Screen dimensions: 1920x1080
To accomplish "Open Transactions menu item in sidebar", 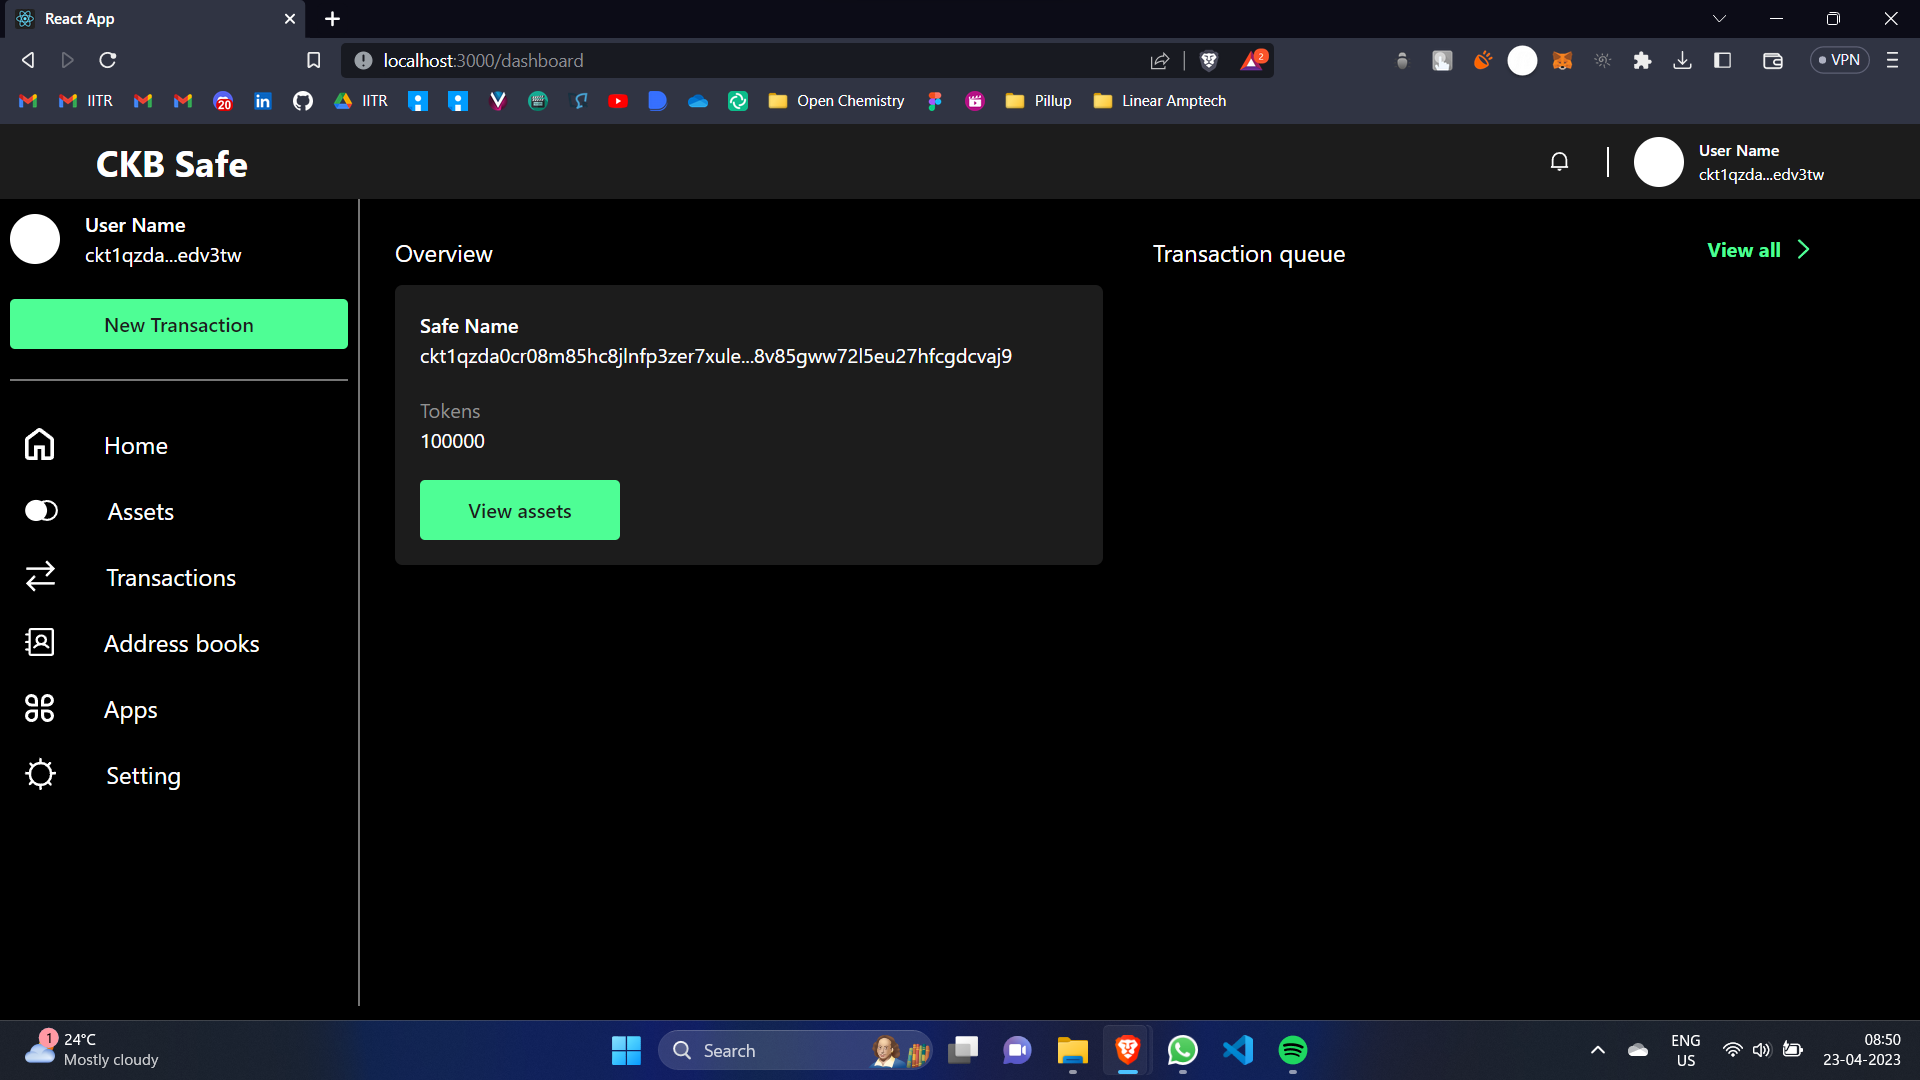I will click(171, 578).
